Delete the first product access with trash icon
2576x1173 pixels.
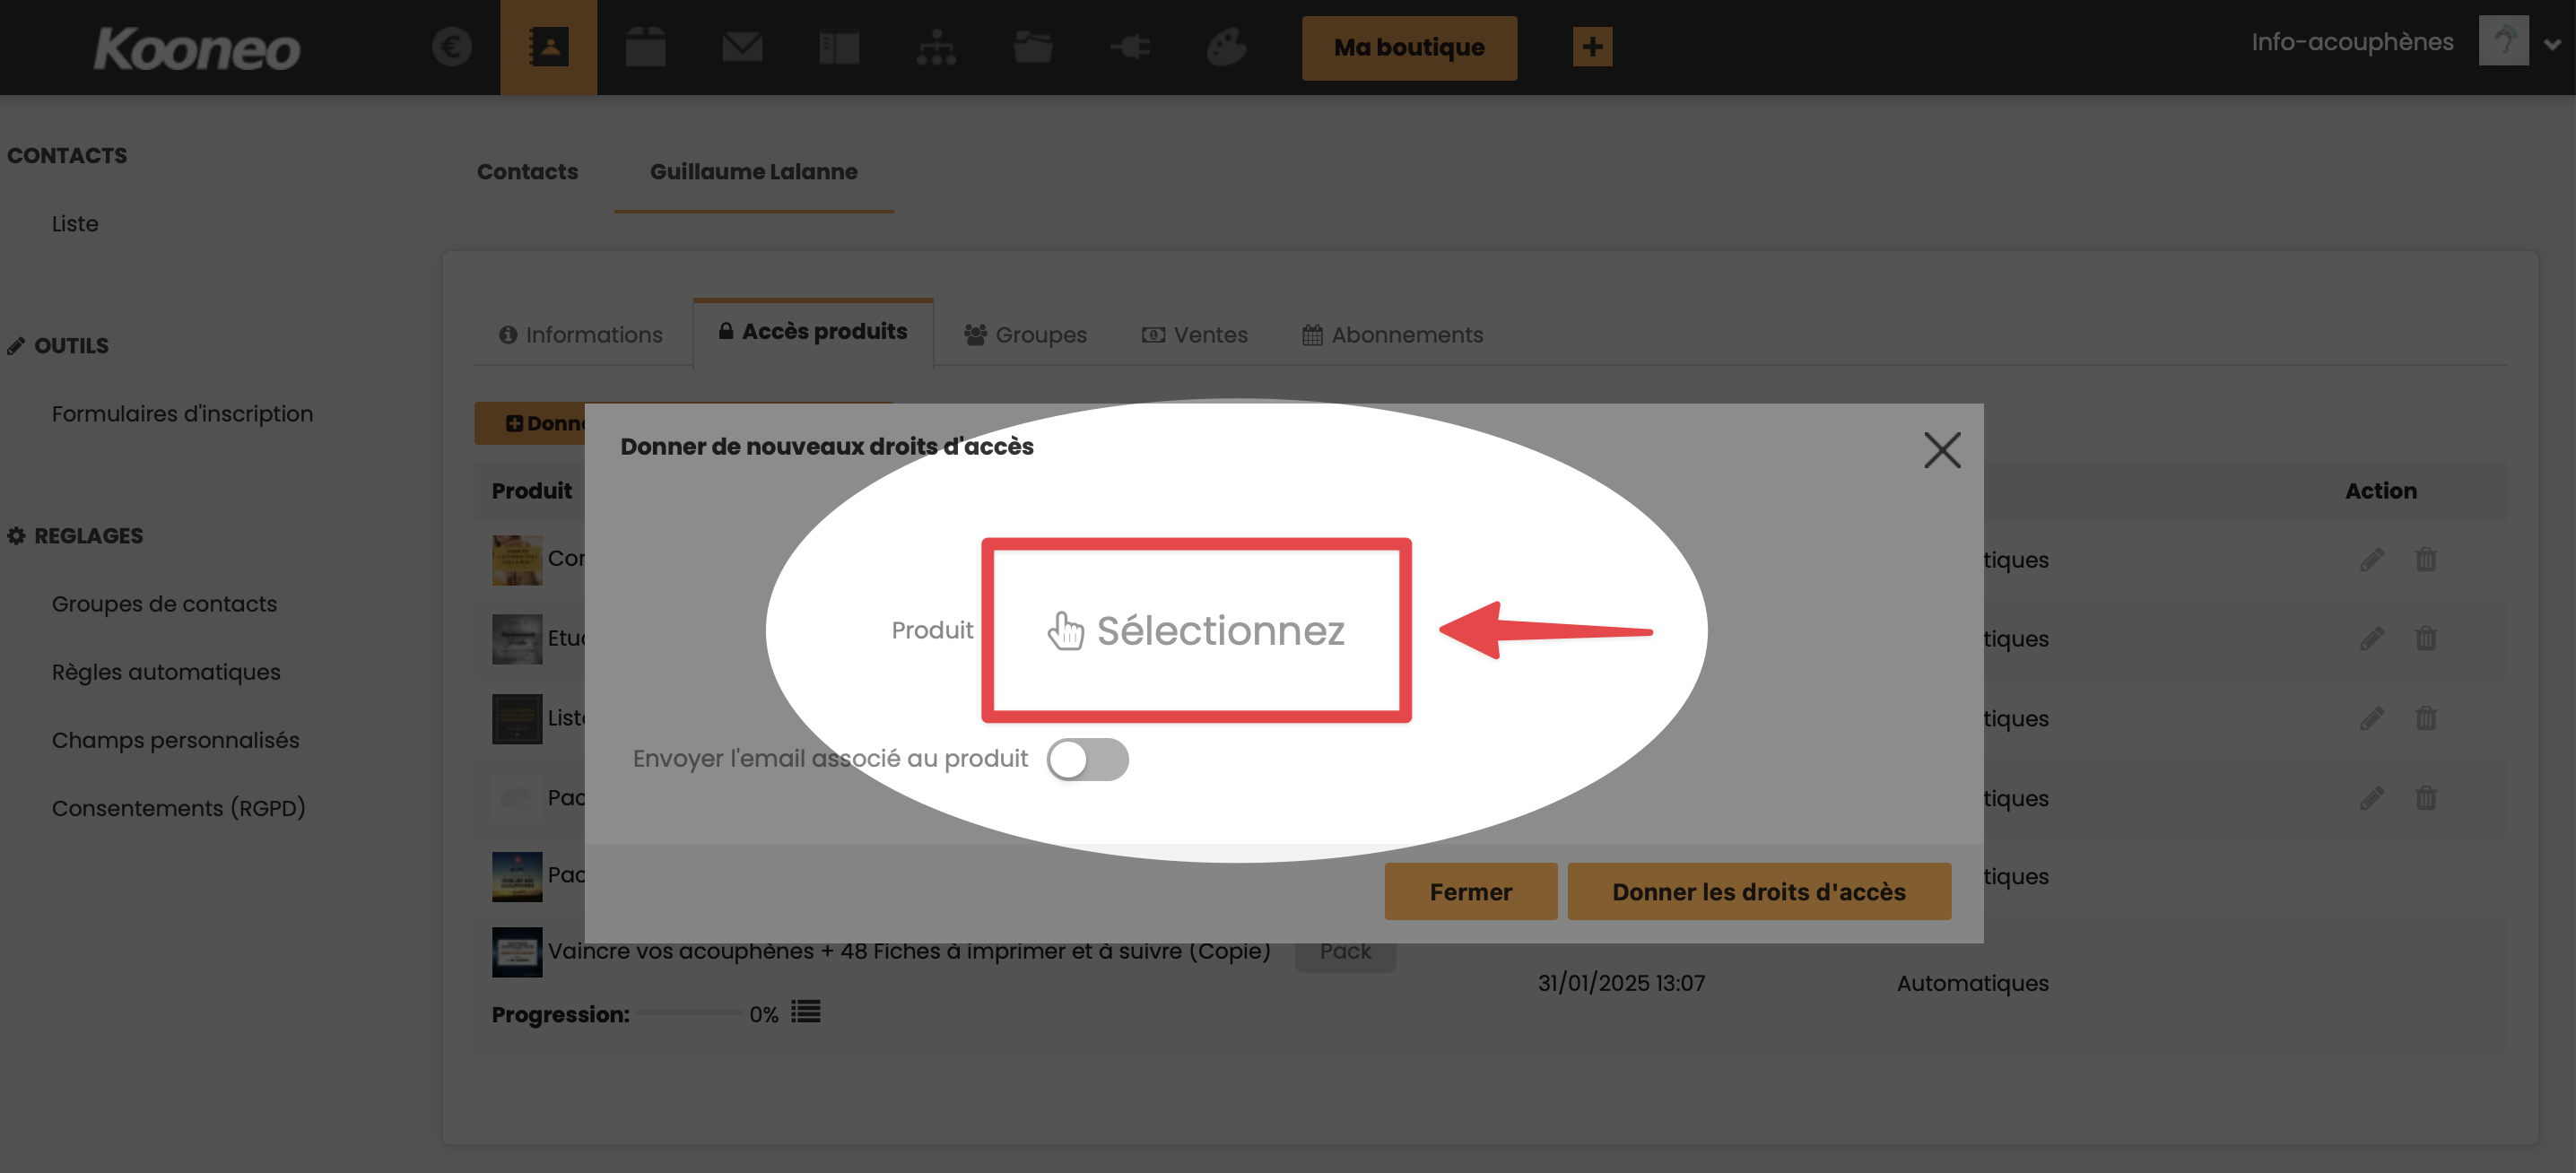click(2425, 559)
